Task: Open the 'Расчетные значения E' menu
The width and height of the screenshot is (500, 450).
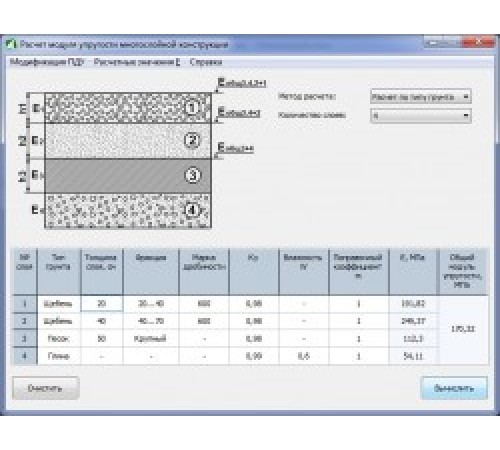Action: 137,62
